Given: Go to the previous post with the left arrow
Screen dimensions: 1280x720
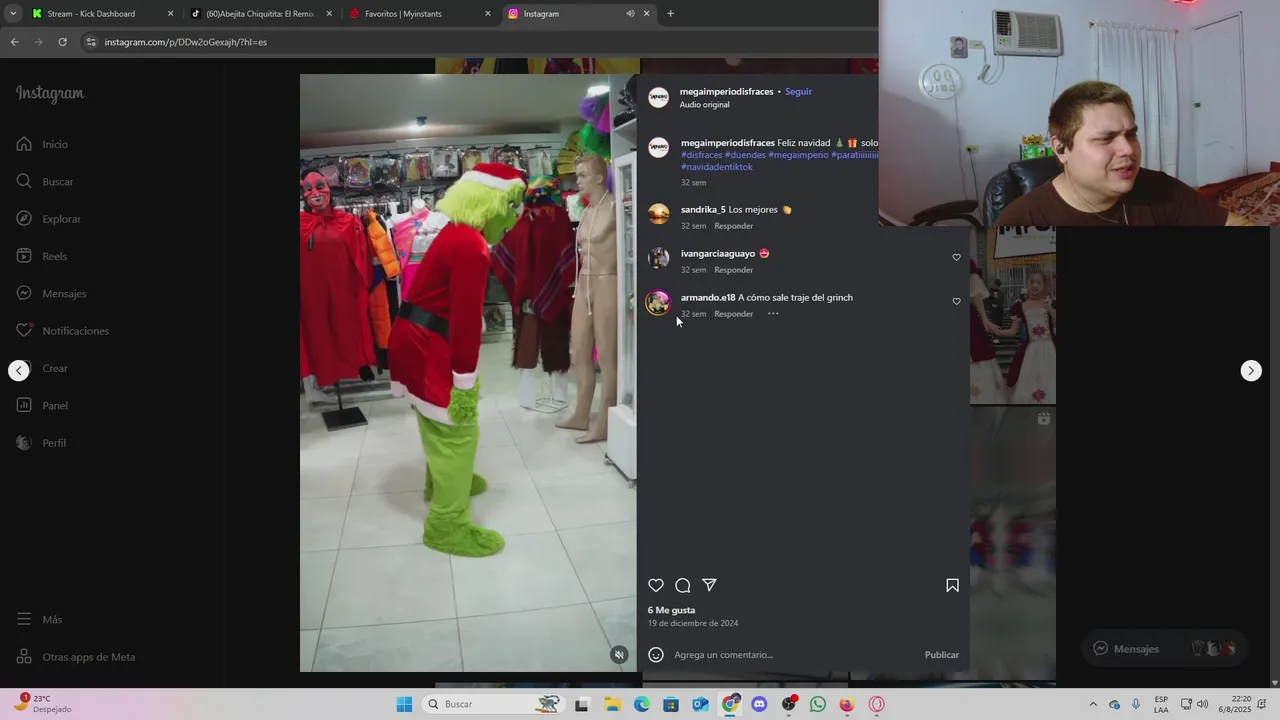Looking at the screenshot, I should [19, 370].
